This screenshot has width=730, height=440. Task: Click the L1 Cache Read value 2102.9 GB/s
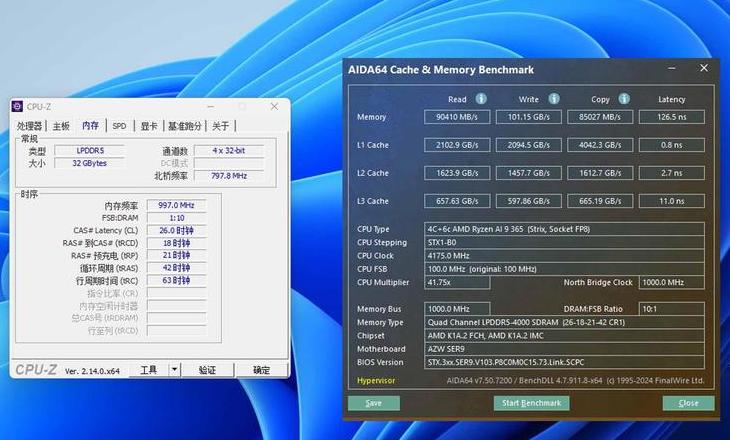[457, 145]
